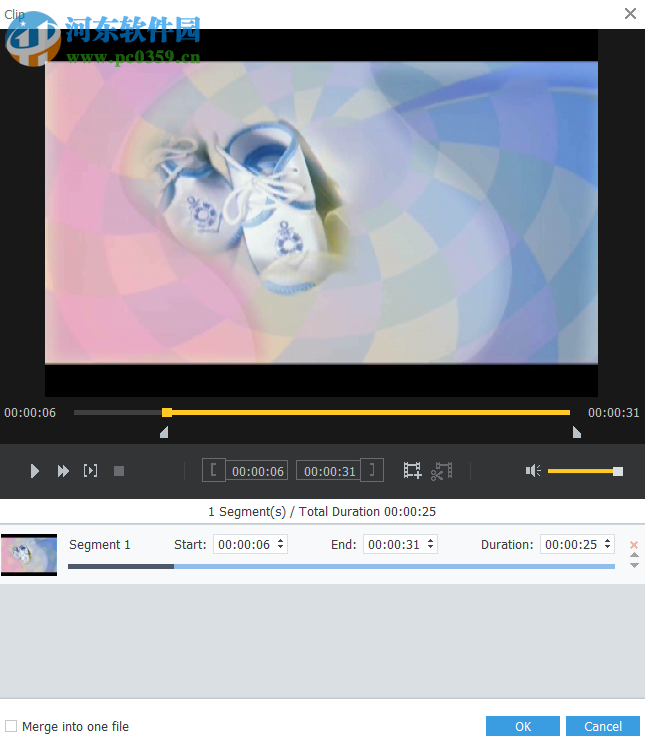Click the play segment bracket icon
The width and height of the screenshot is (645, 747).
click(x=91, y=471)
